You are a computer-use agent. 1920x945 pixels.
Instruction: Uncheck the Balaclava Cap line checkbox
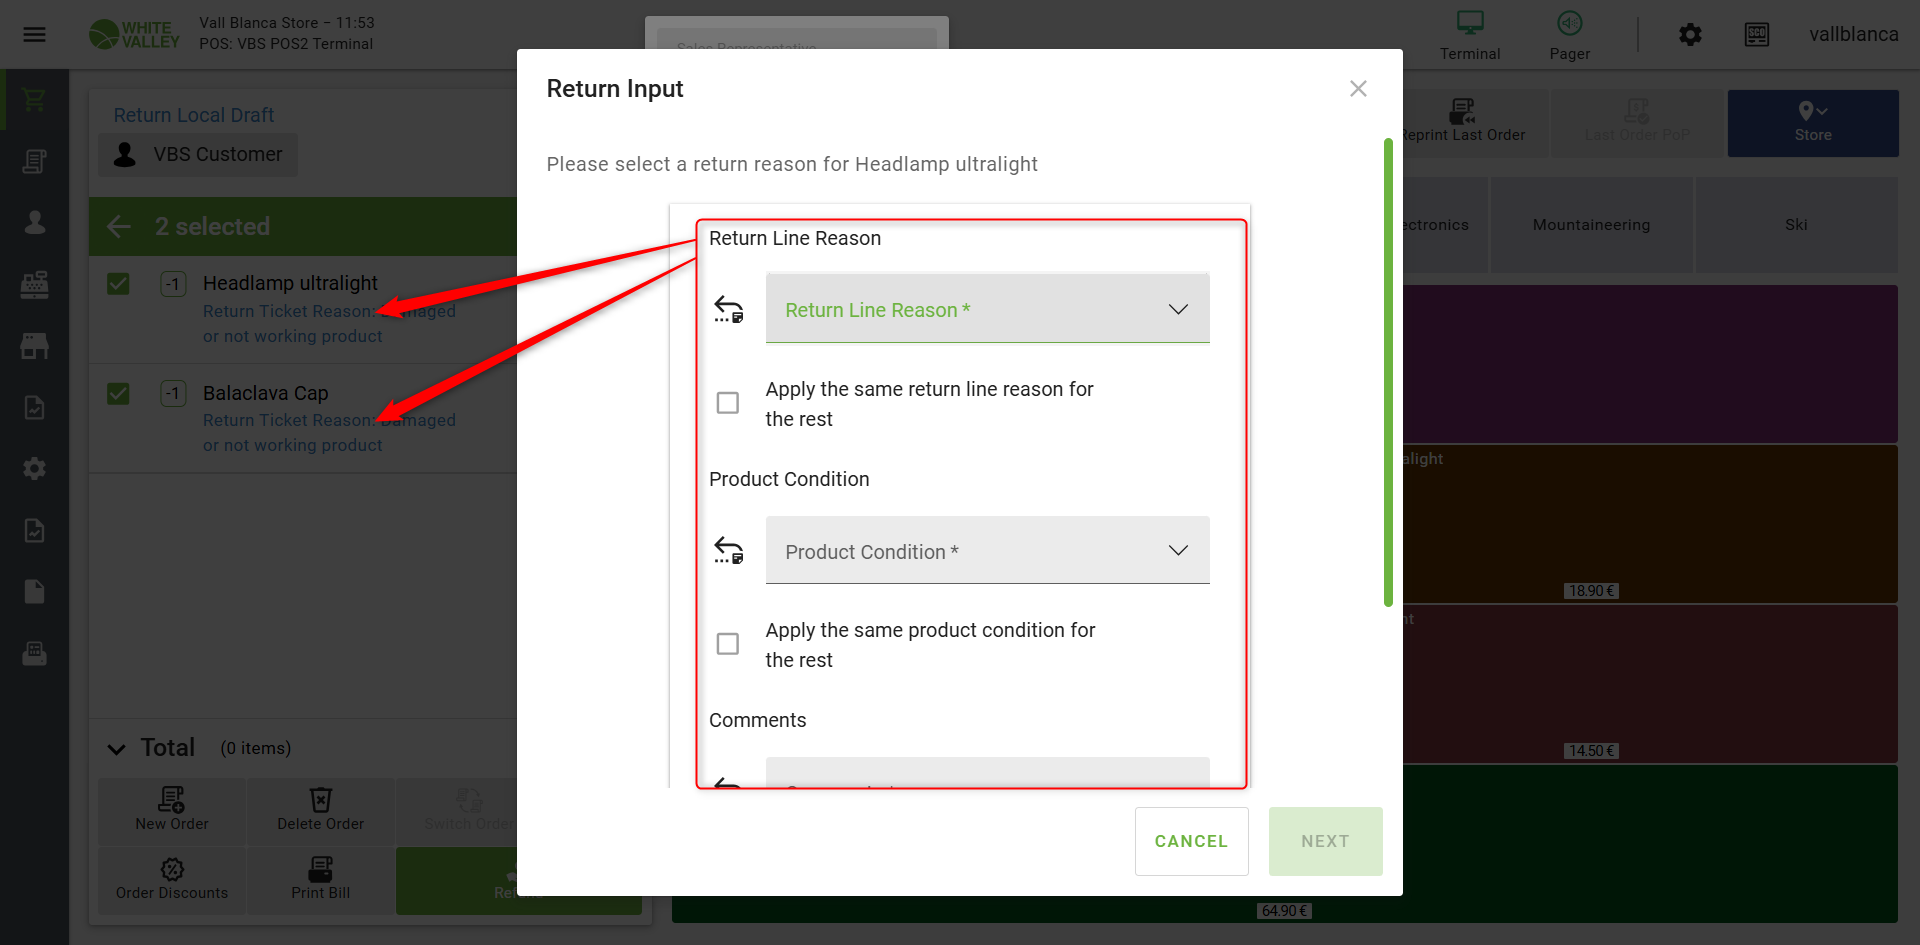pyautogui.click(x=118, y=393)
